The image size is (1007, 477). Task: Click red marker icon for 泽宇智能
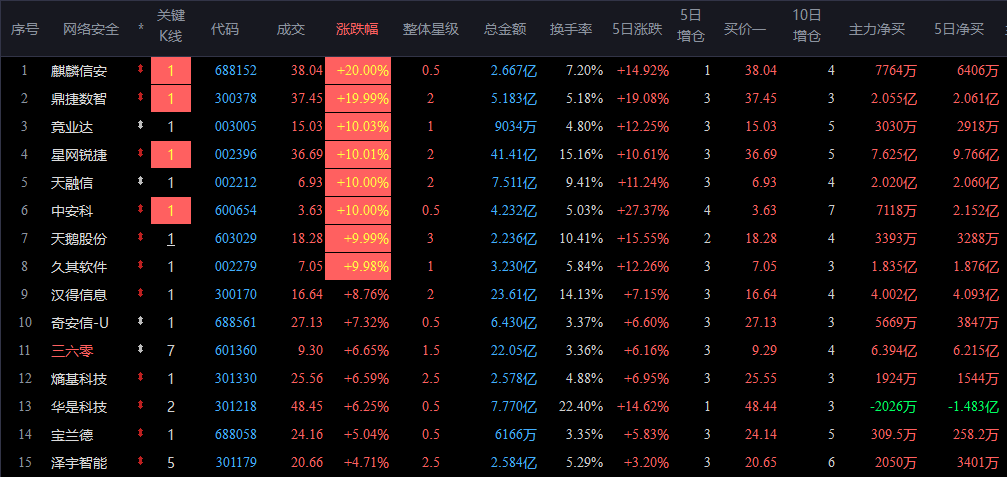coord(141,462)
